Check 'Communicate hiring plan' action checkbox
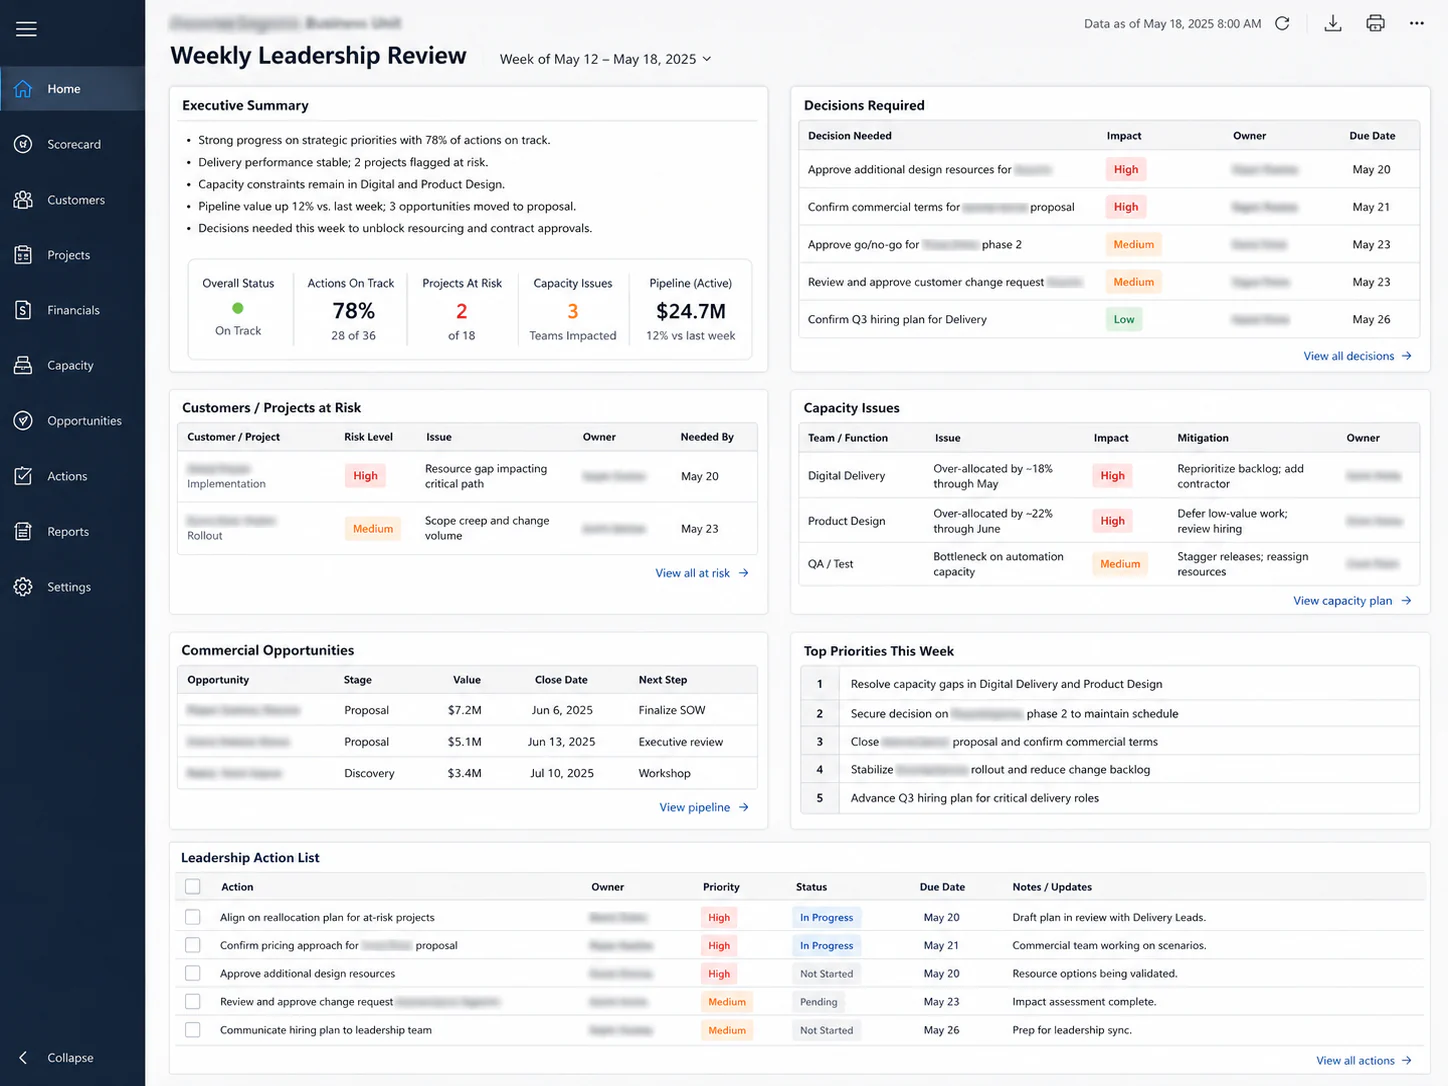 [x=193, y=1029]
